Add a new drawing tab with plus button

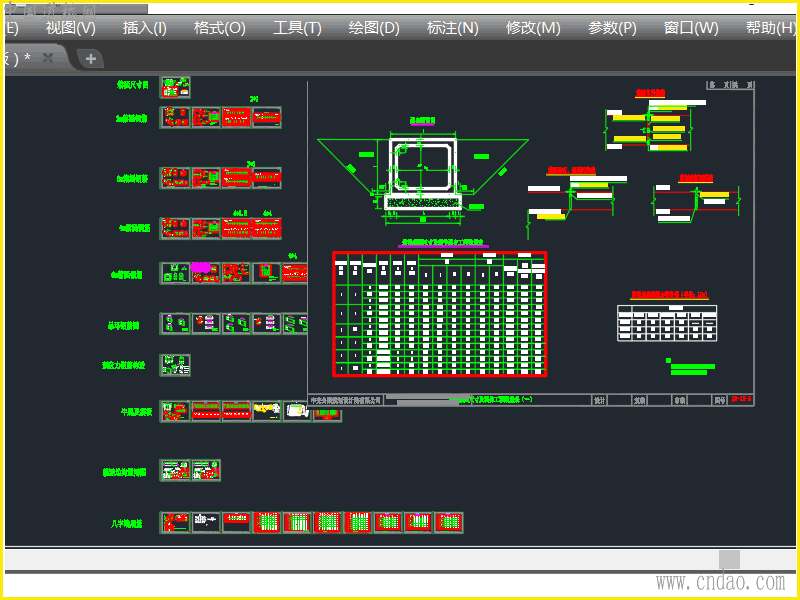(90, 58)
